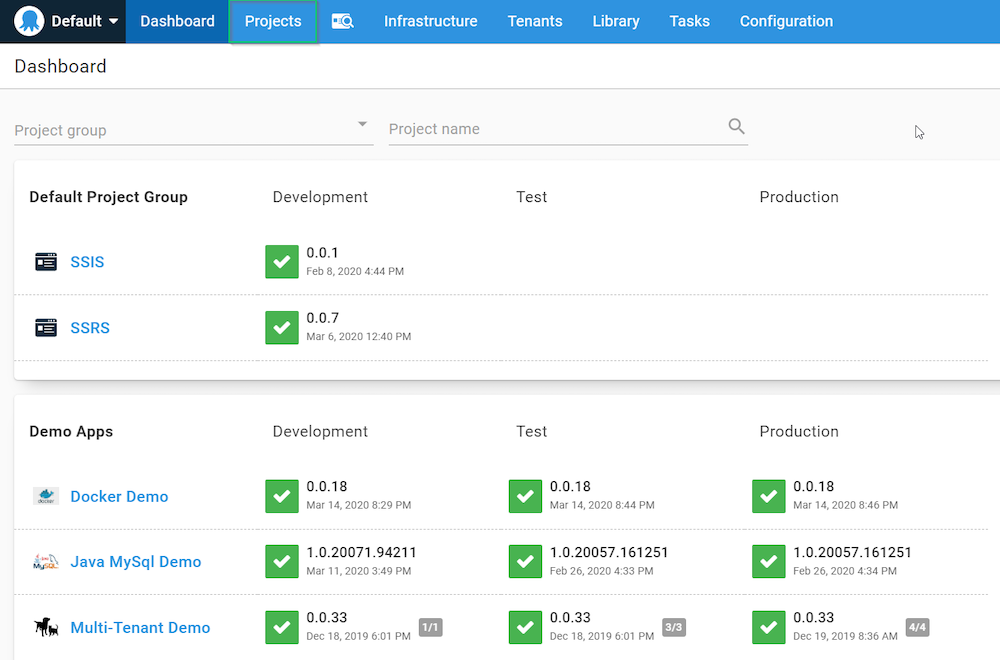
Task: Click the Docker Demo whale logo
Action: (46, 495)
